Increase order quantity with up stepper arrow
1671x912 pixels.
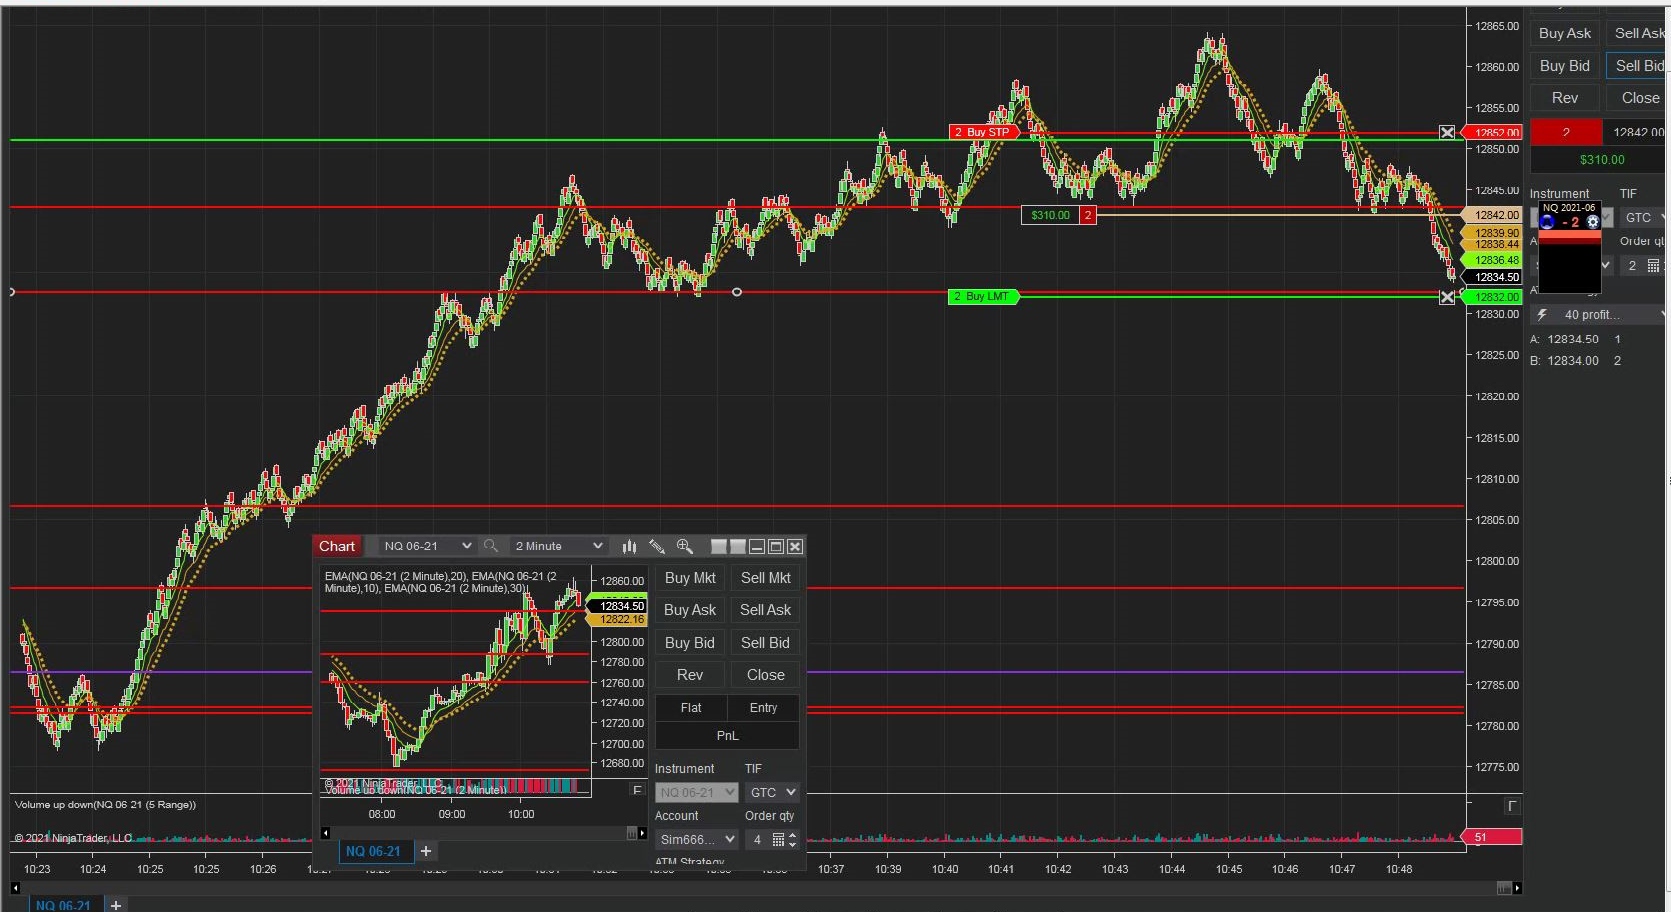pyautogui.click(x=793, y=836)
